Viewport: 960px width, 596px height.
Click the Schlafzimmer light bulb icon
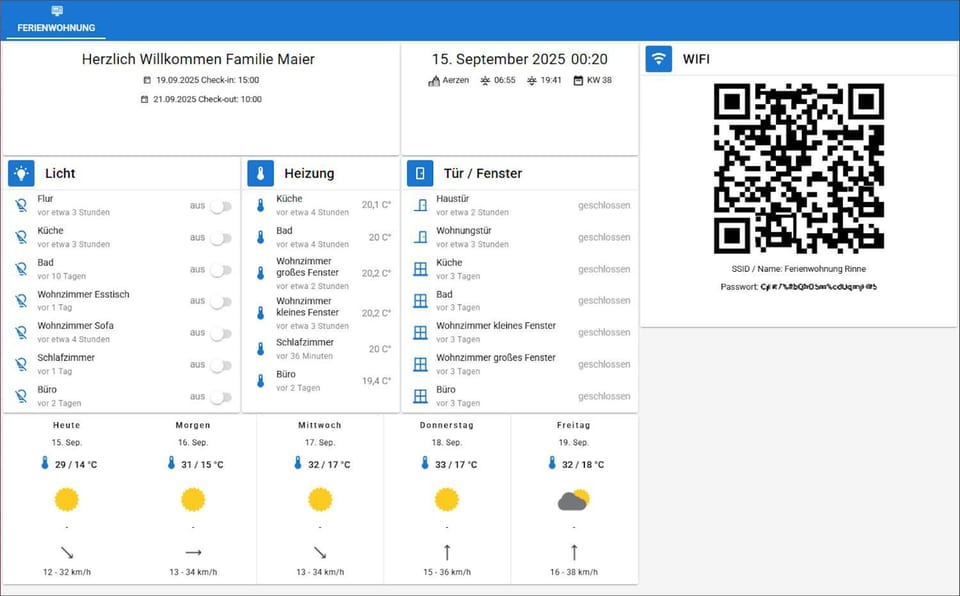[x=21, y=364]
